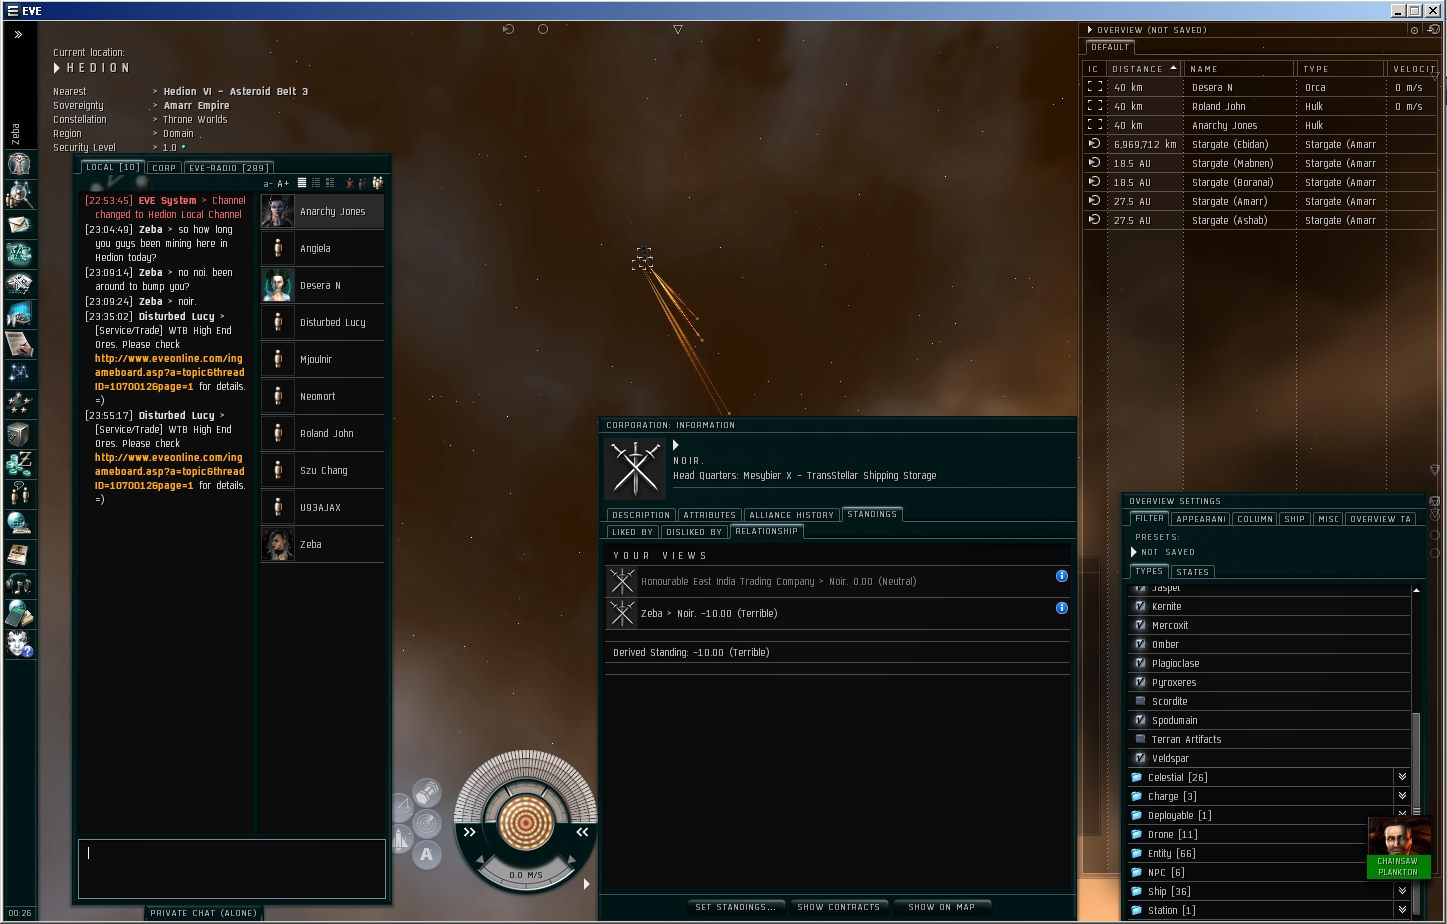Open the Assets cube icon in sidebar

click(x=19, y=434)
